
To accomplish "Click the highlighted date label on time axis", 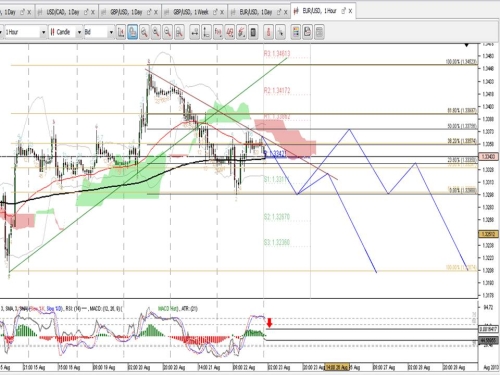I will 337,367.
